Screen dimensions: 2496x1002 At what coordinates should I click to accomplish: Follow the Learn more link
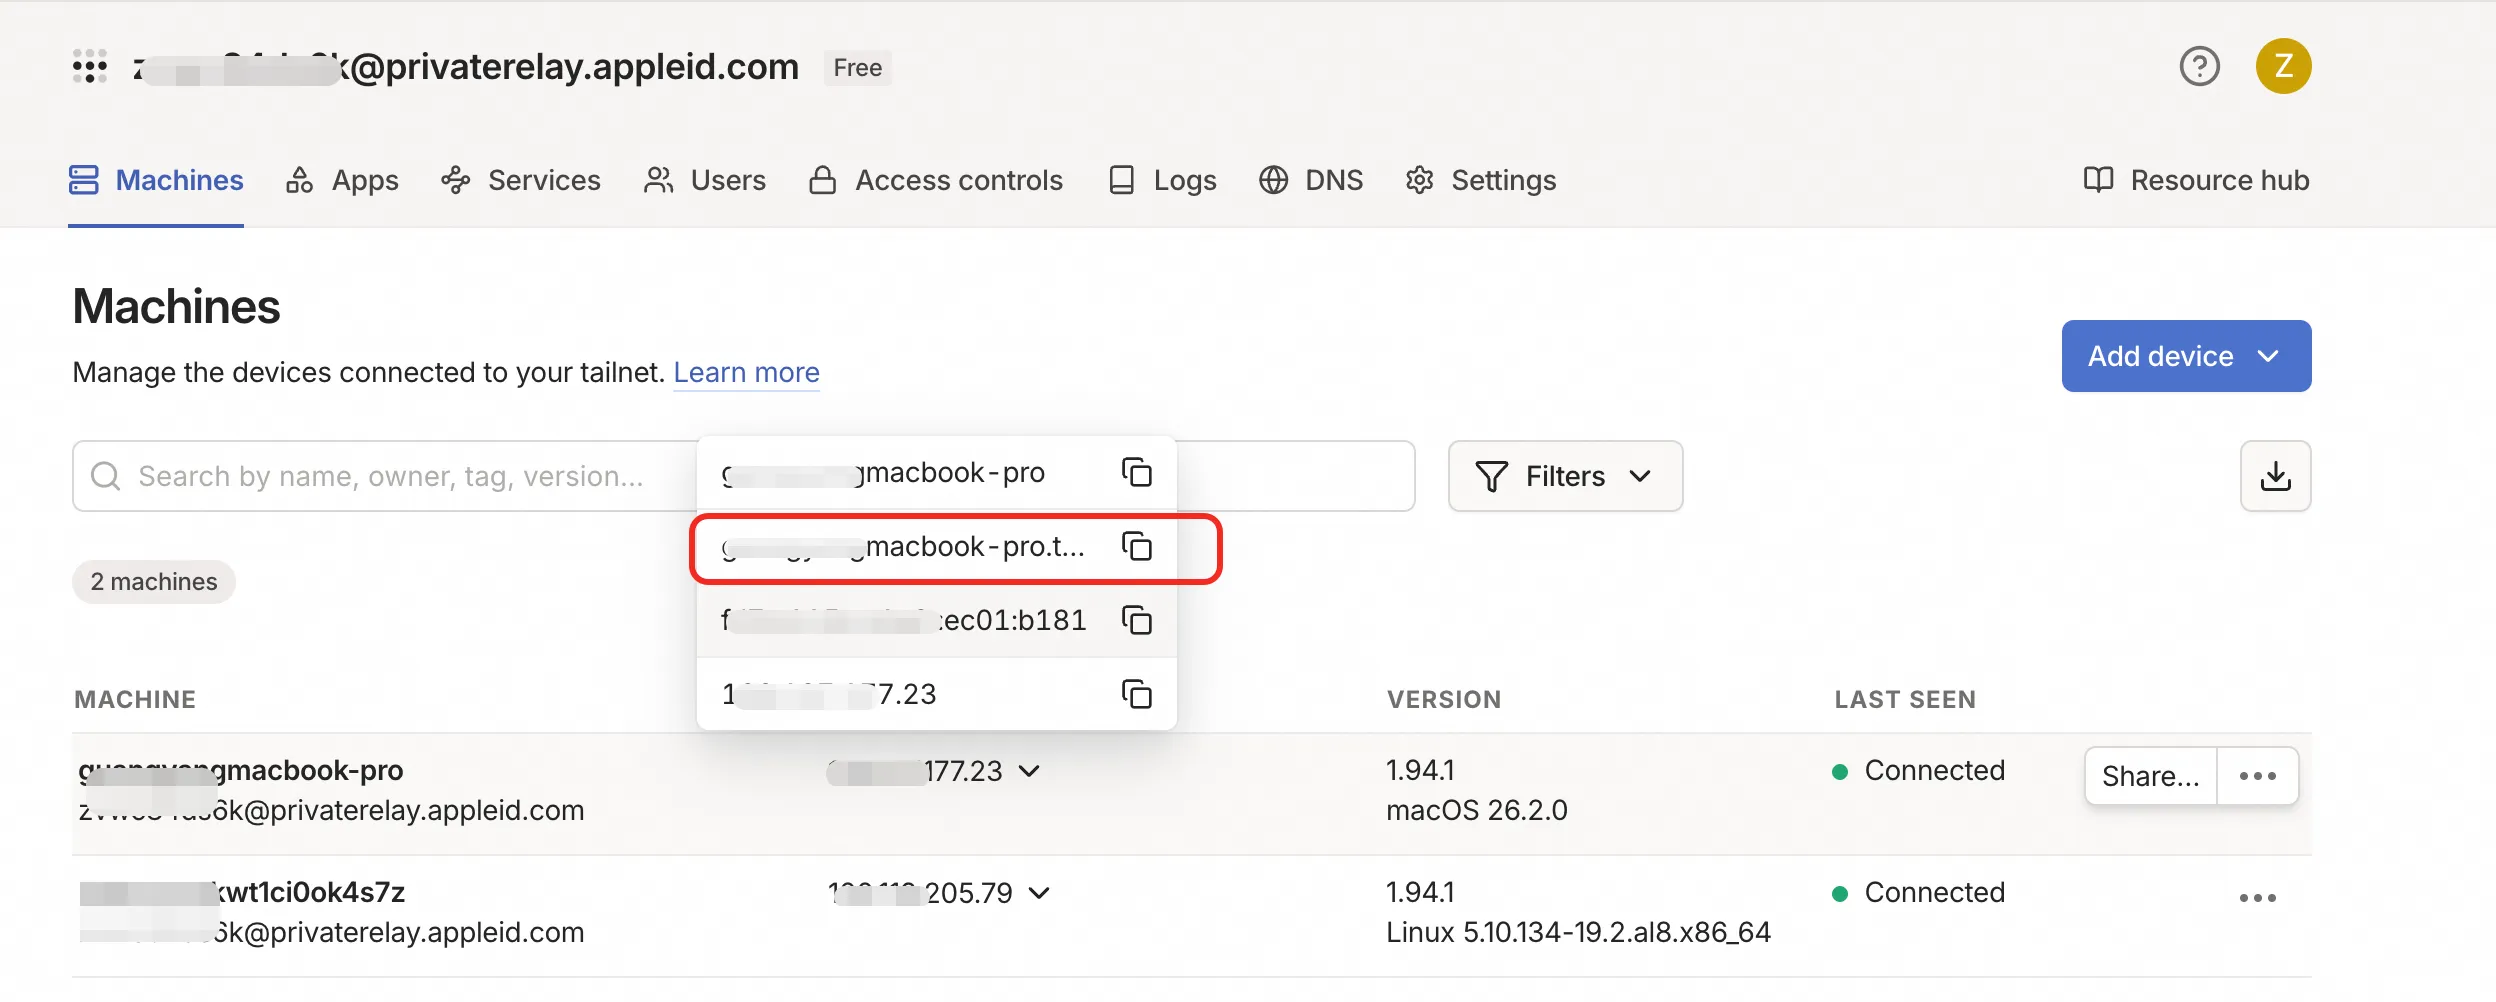coord(746,372)
